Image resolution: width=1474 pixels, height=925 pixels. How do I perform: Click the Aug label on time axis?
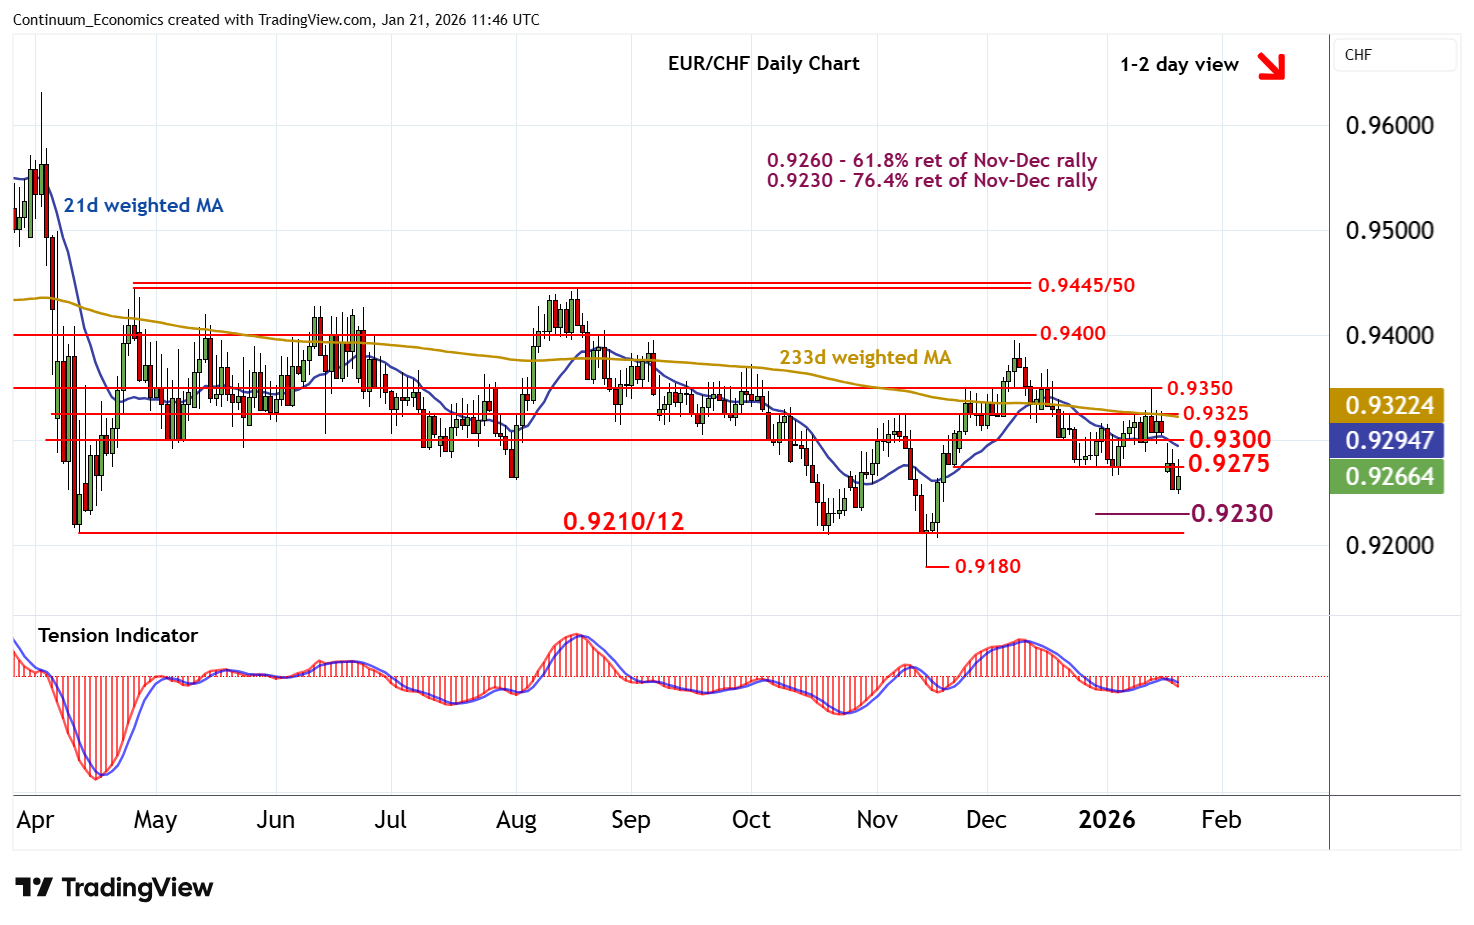pyautogui.click(x=516, y=820)
